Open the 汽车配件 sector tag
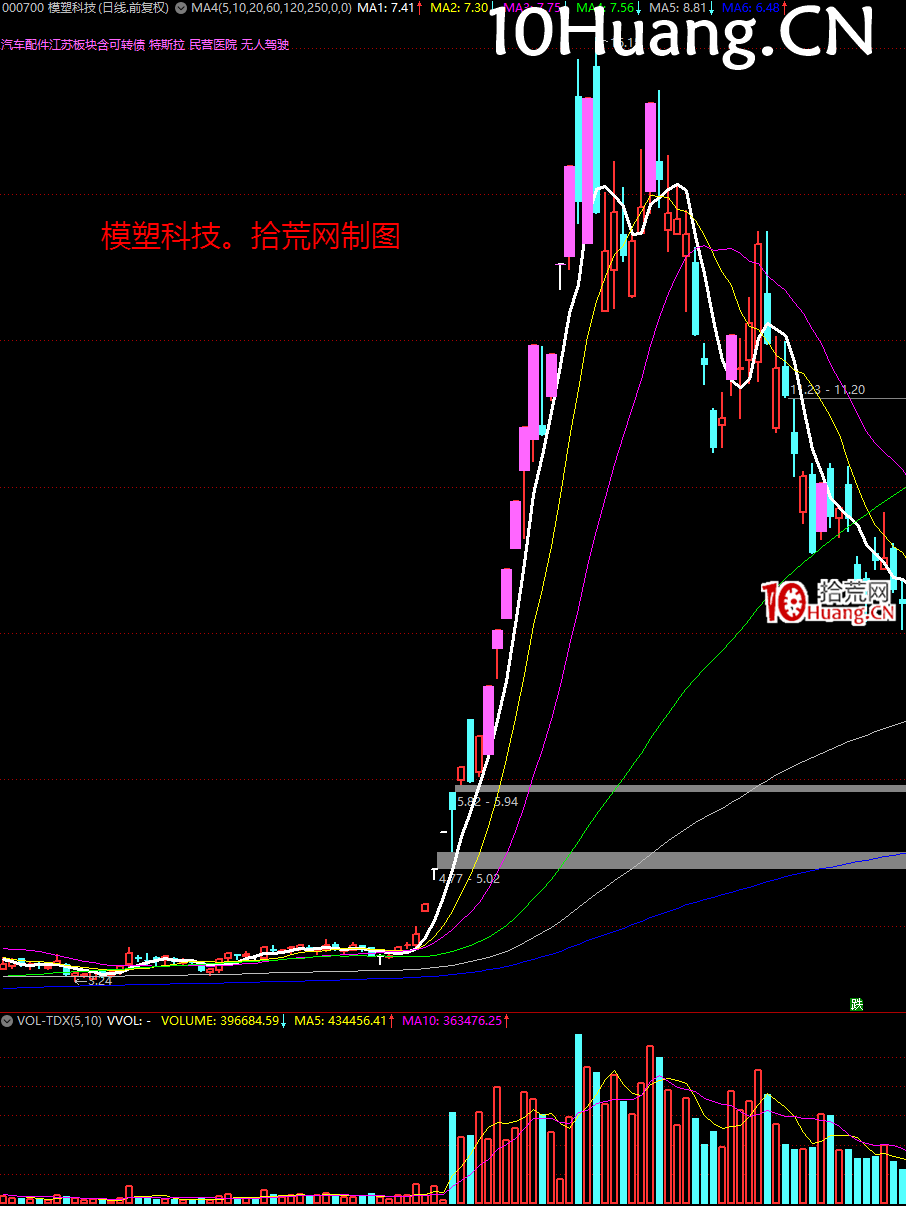Viewport: 906px width, 1206px height. (23, 46)
